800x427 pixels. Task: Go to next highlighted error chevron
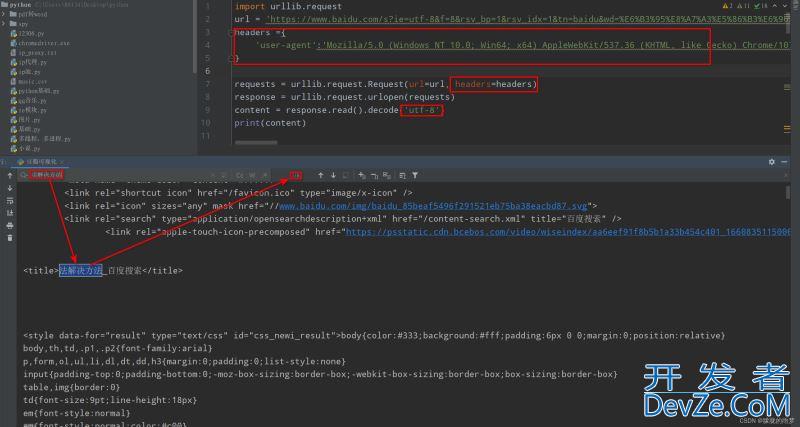(x=785, y=6)
